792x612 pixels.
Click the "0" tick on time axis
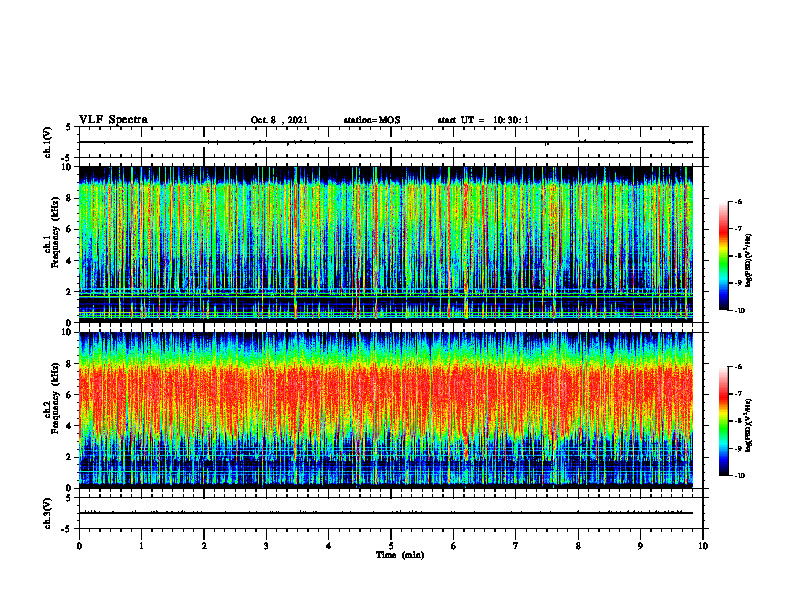pyautogui.click(x=79, y=546)
